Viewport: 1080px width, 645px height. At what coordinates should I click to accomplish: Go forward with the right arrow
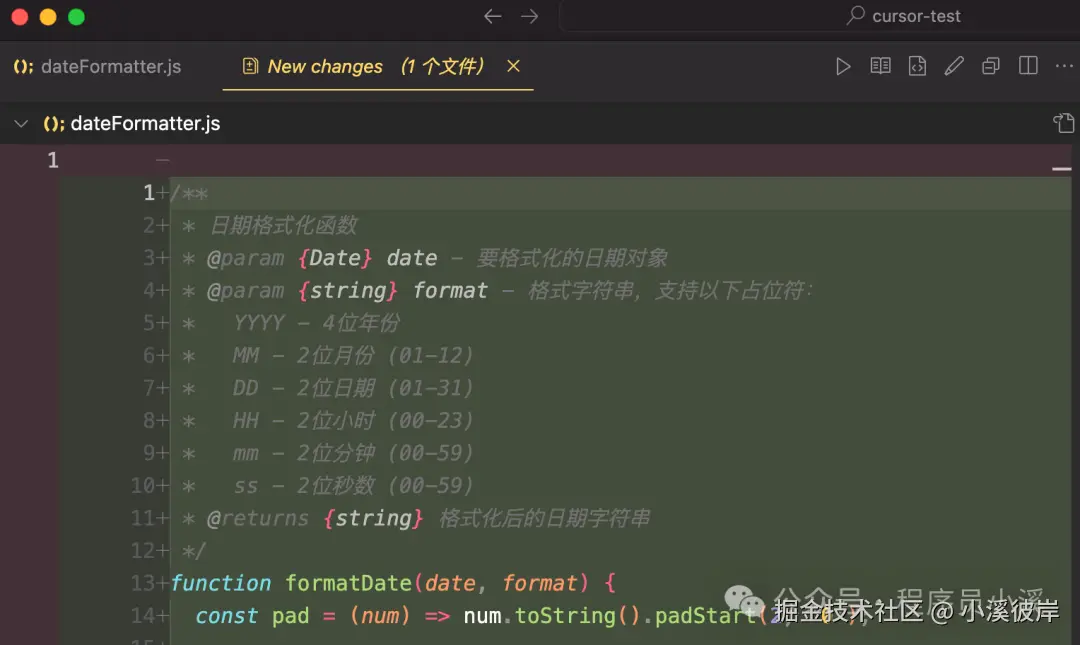click(x=530, y=16)
